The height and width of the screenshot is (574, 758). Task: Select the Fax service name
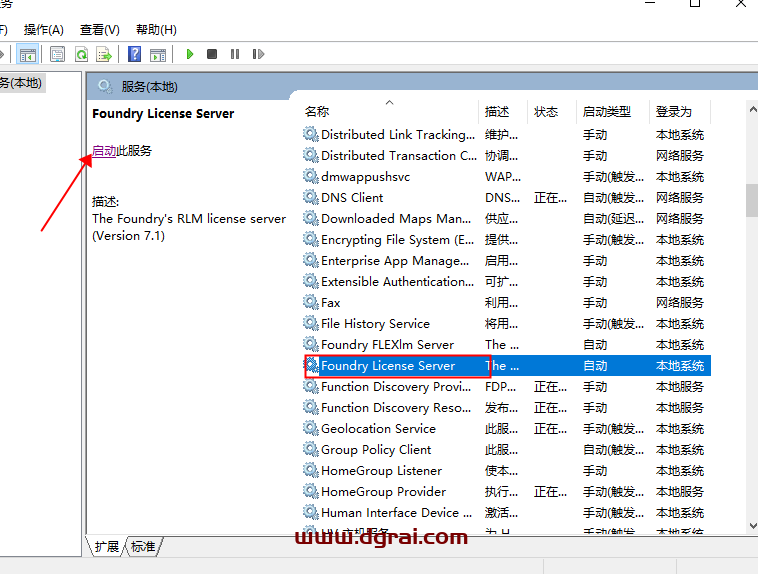(331, 303)
